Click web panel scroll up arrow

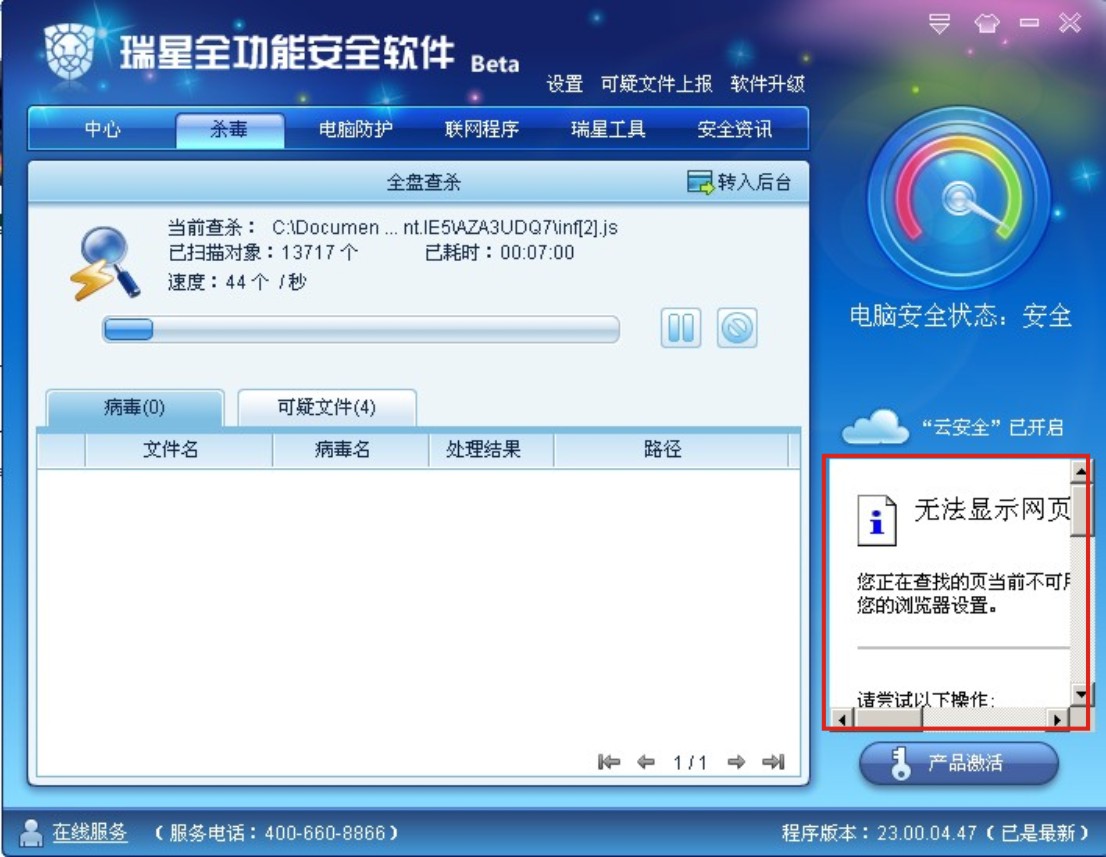[1080, 470]
